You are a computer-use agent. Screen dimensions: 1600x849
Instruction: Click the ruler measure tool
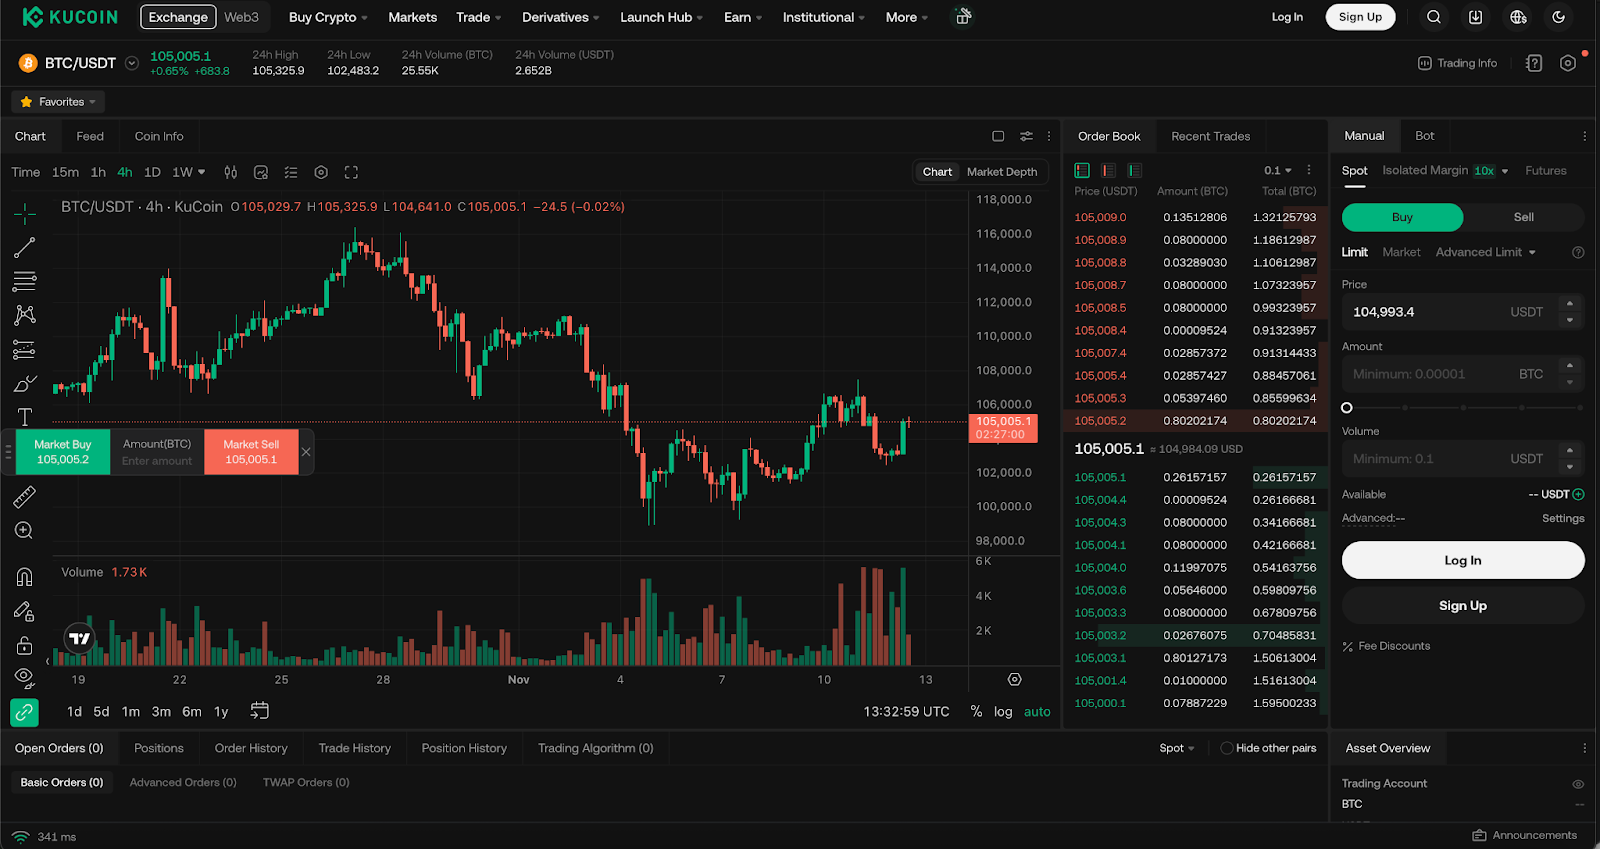click(25, 497)
